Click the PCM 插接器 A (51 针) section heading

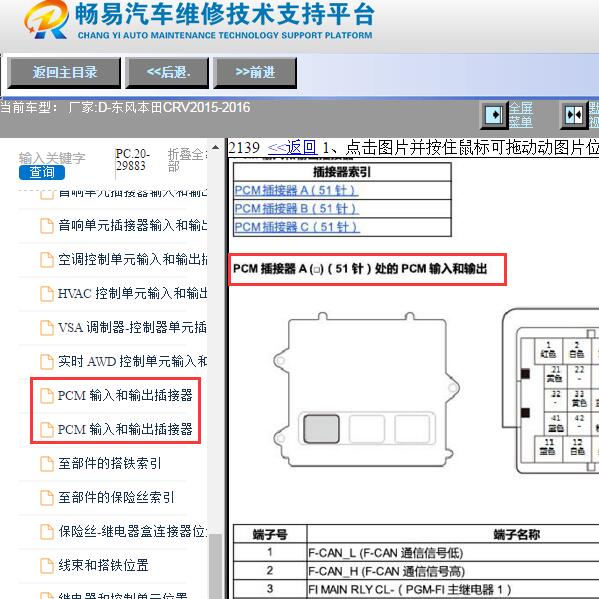(x=360, y=269)
